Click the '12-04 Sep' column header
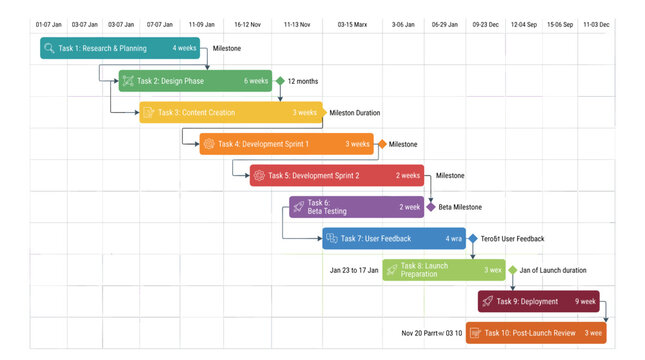The height and width of the screenshot is (360, 645). [524, 25]
